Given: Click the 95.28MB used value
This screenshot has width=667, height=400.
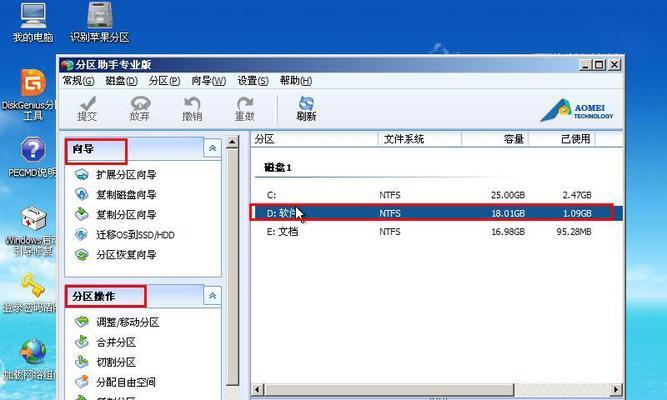Looking at the screenshot, I should 574,231.
